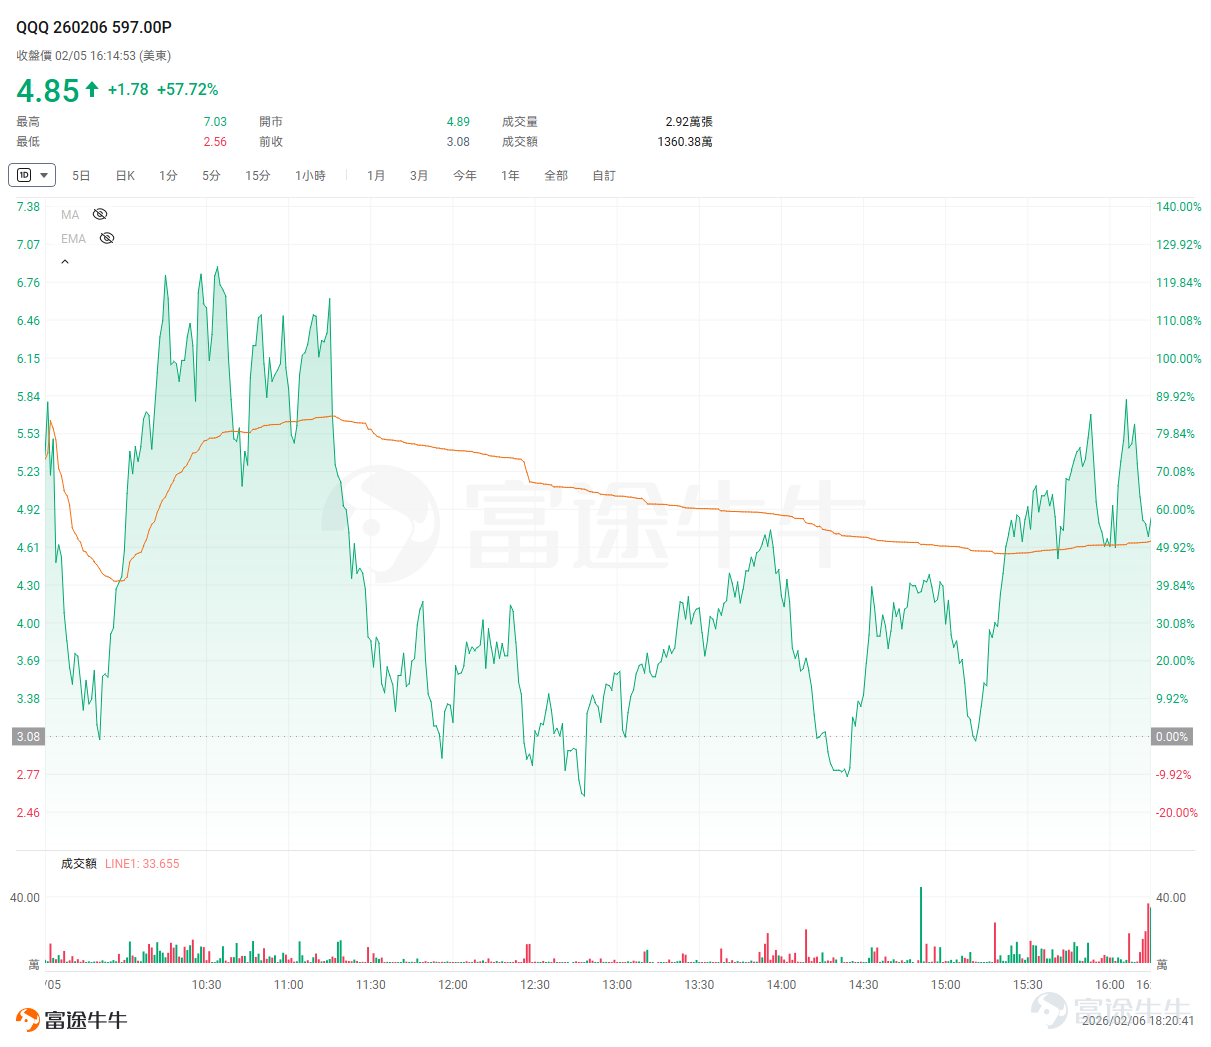Viewport: 1211px width, 1047px height.
Task: Choose the 3月 range tab
Action: (x=419, y=176)
